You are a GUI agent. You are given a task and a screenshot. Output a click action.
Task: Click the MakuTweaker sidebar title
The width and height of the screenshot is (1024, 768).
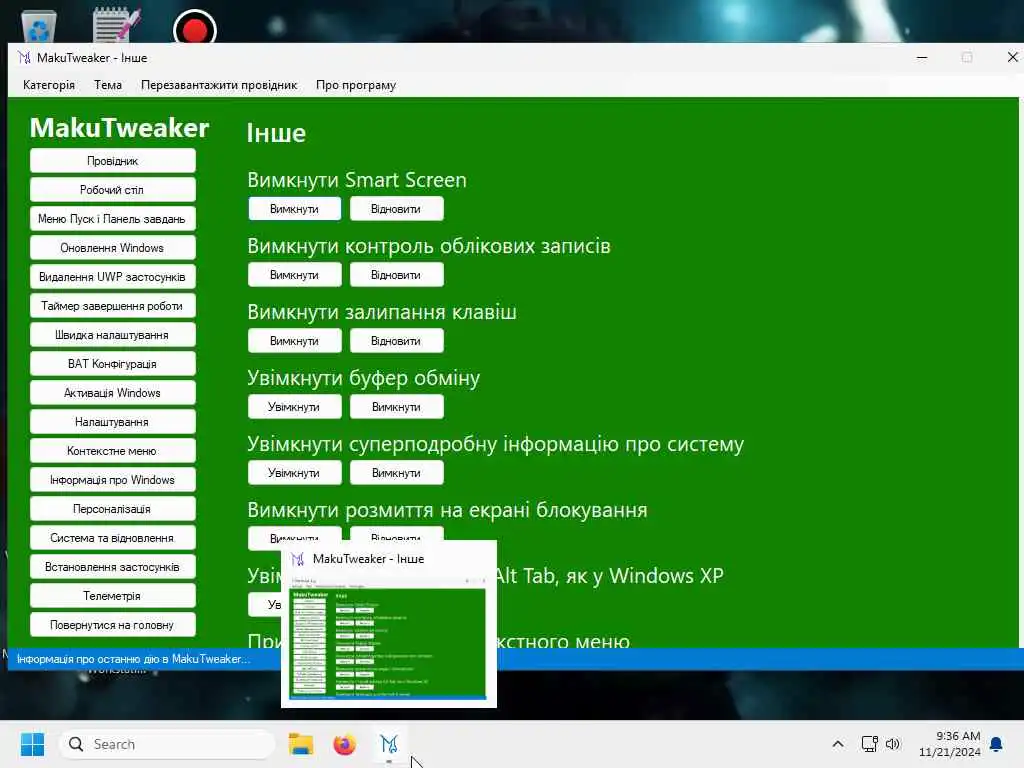point(120,127)
